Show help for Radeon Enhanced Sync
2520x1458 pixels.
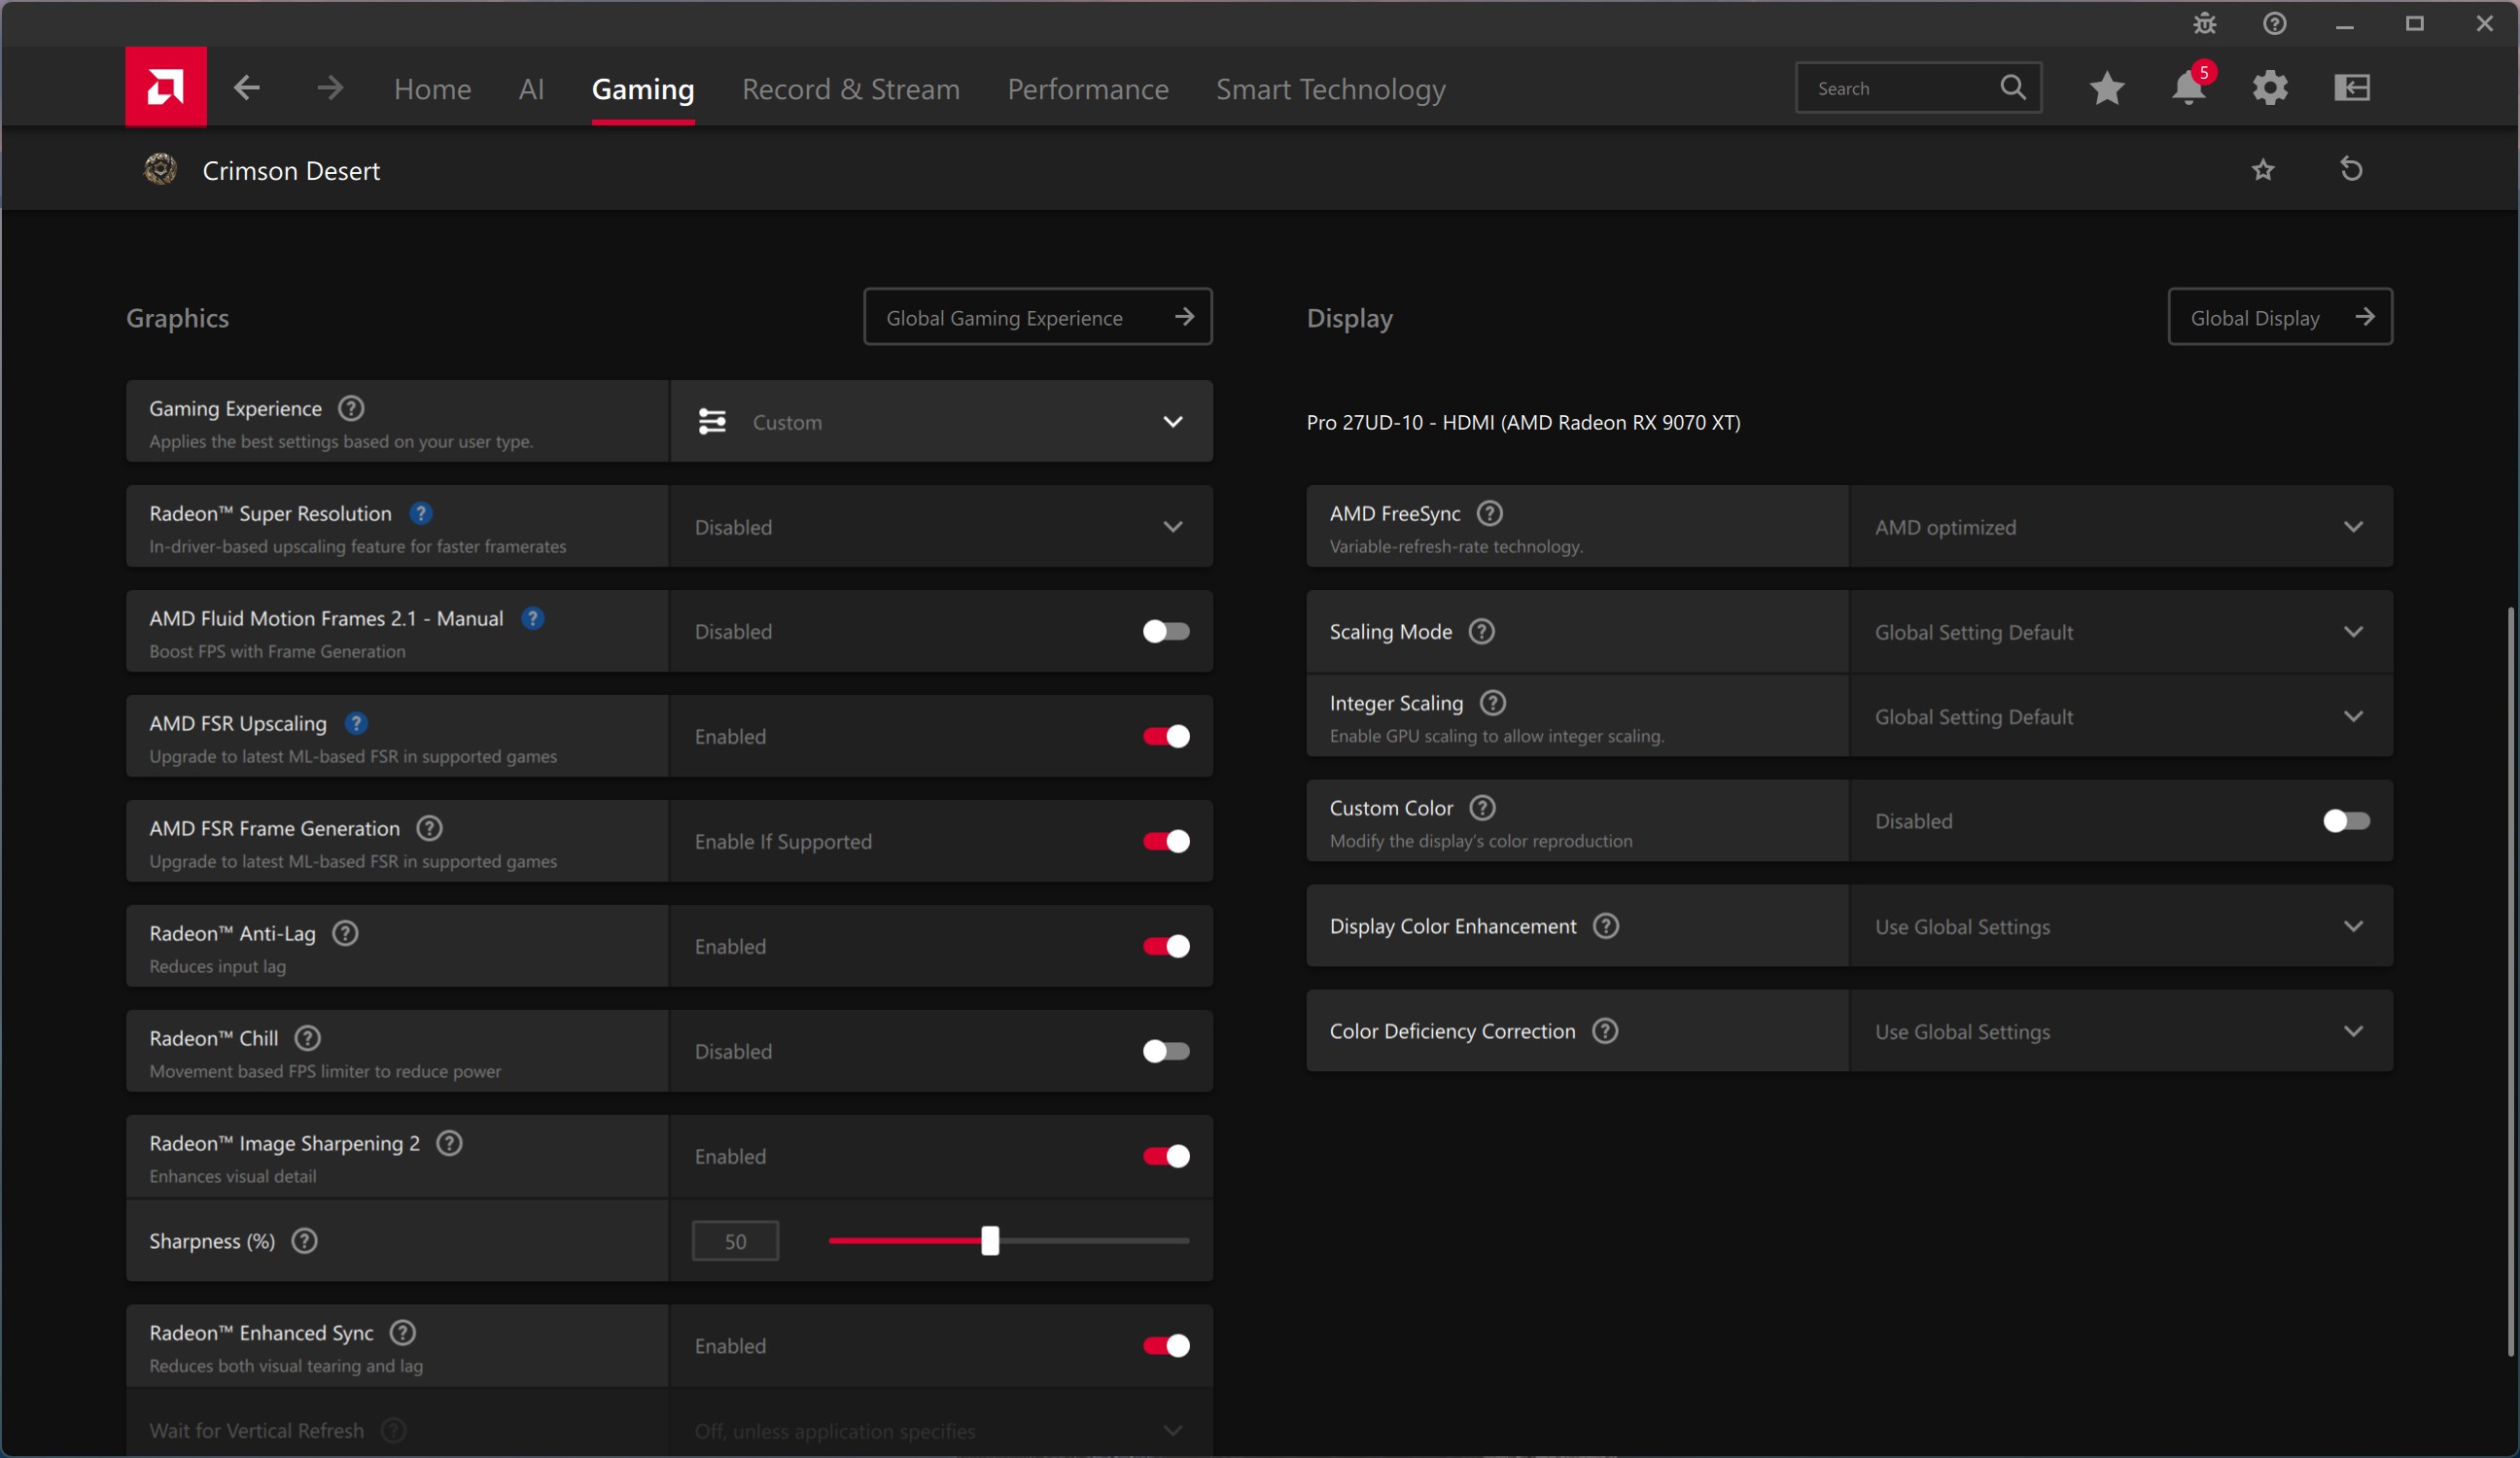click(403, 1333)
